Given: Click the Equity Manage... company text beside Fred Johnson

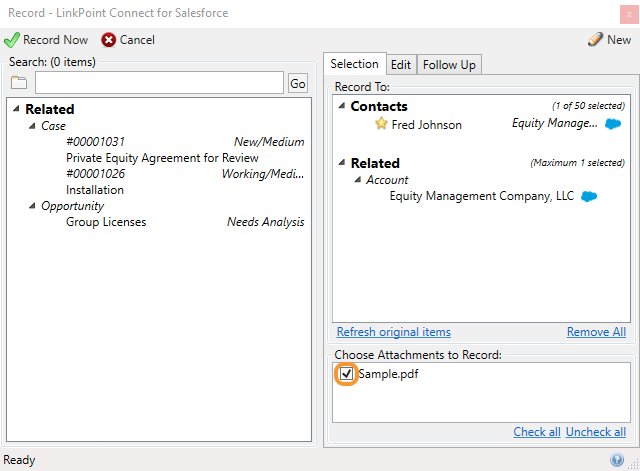Looking at the screenshot, I should click(x=555, y=123).
